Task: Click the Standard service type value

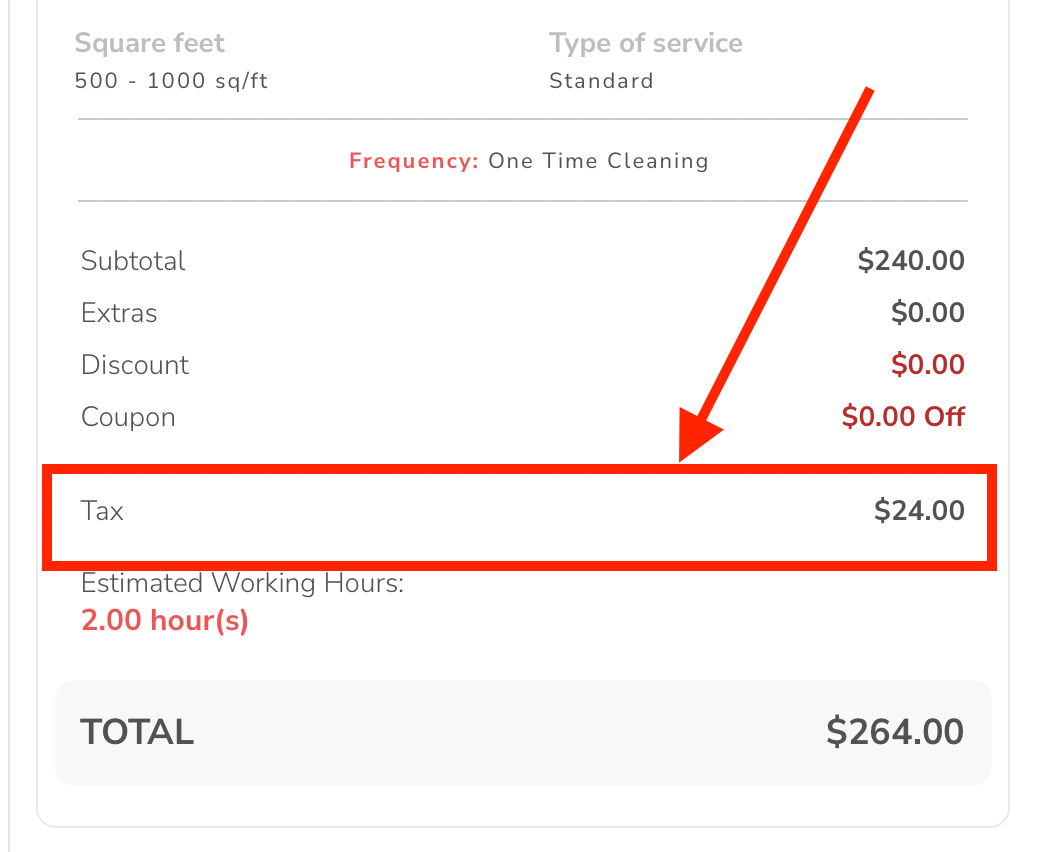Action: (601, 81)
